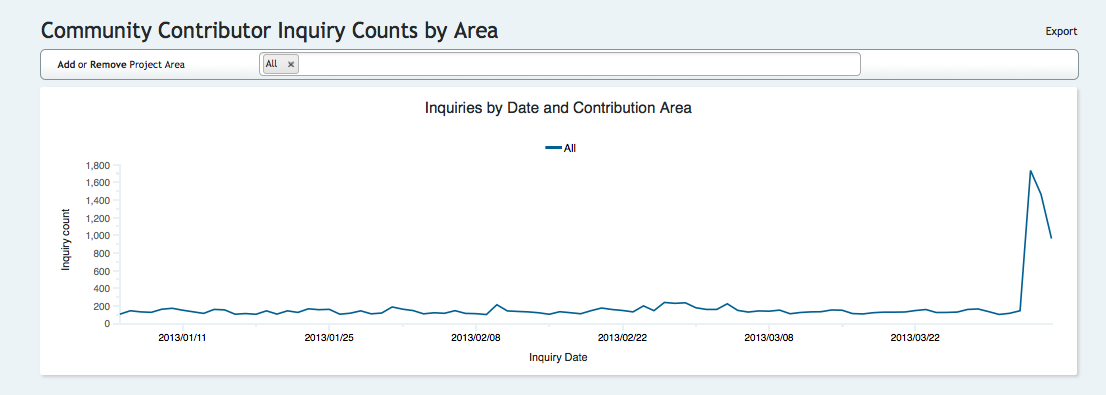Click the 2013/03/08 date axis label

769,338
